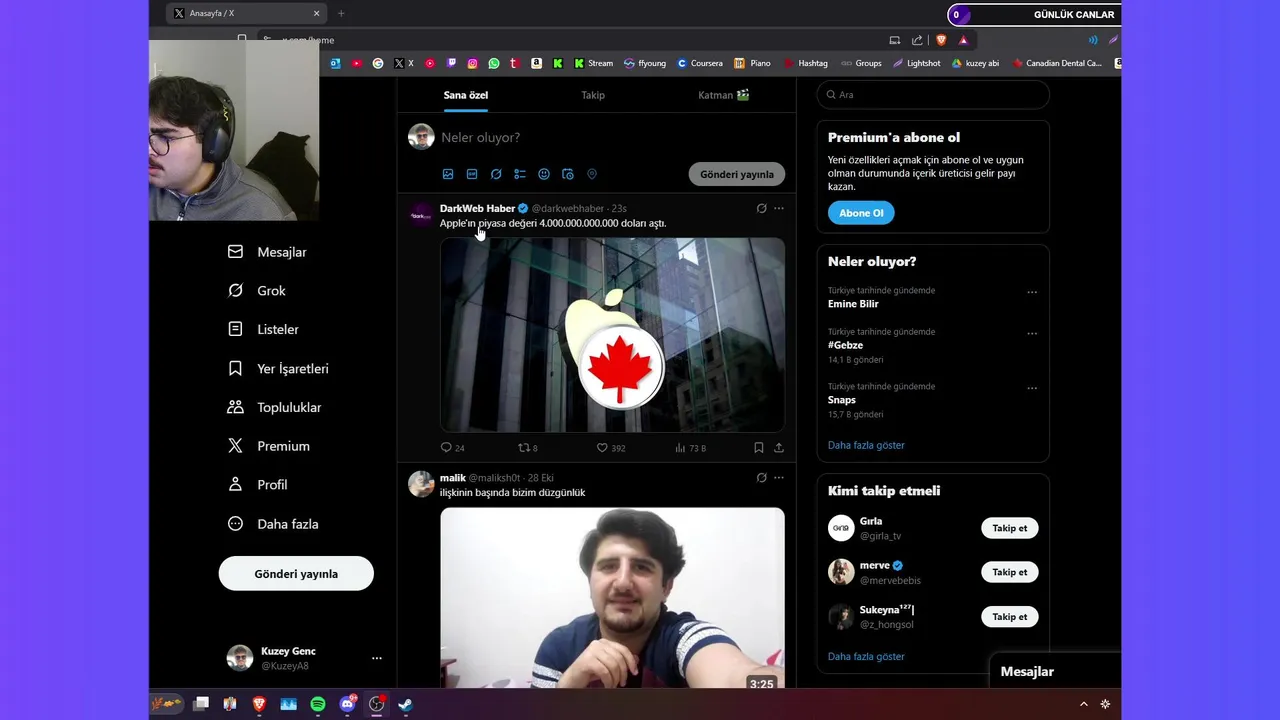
Task: Open Mesajlar in left sidebar
Action: pos(267,252)
